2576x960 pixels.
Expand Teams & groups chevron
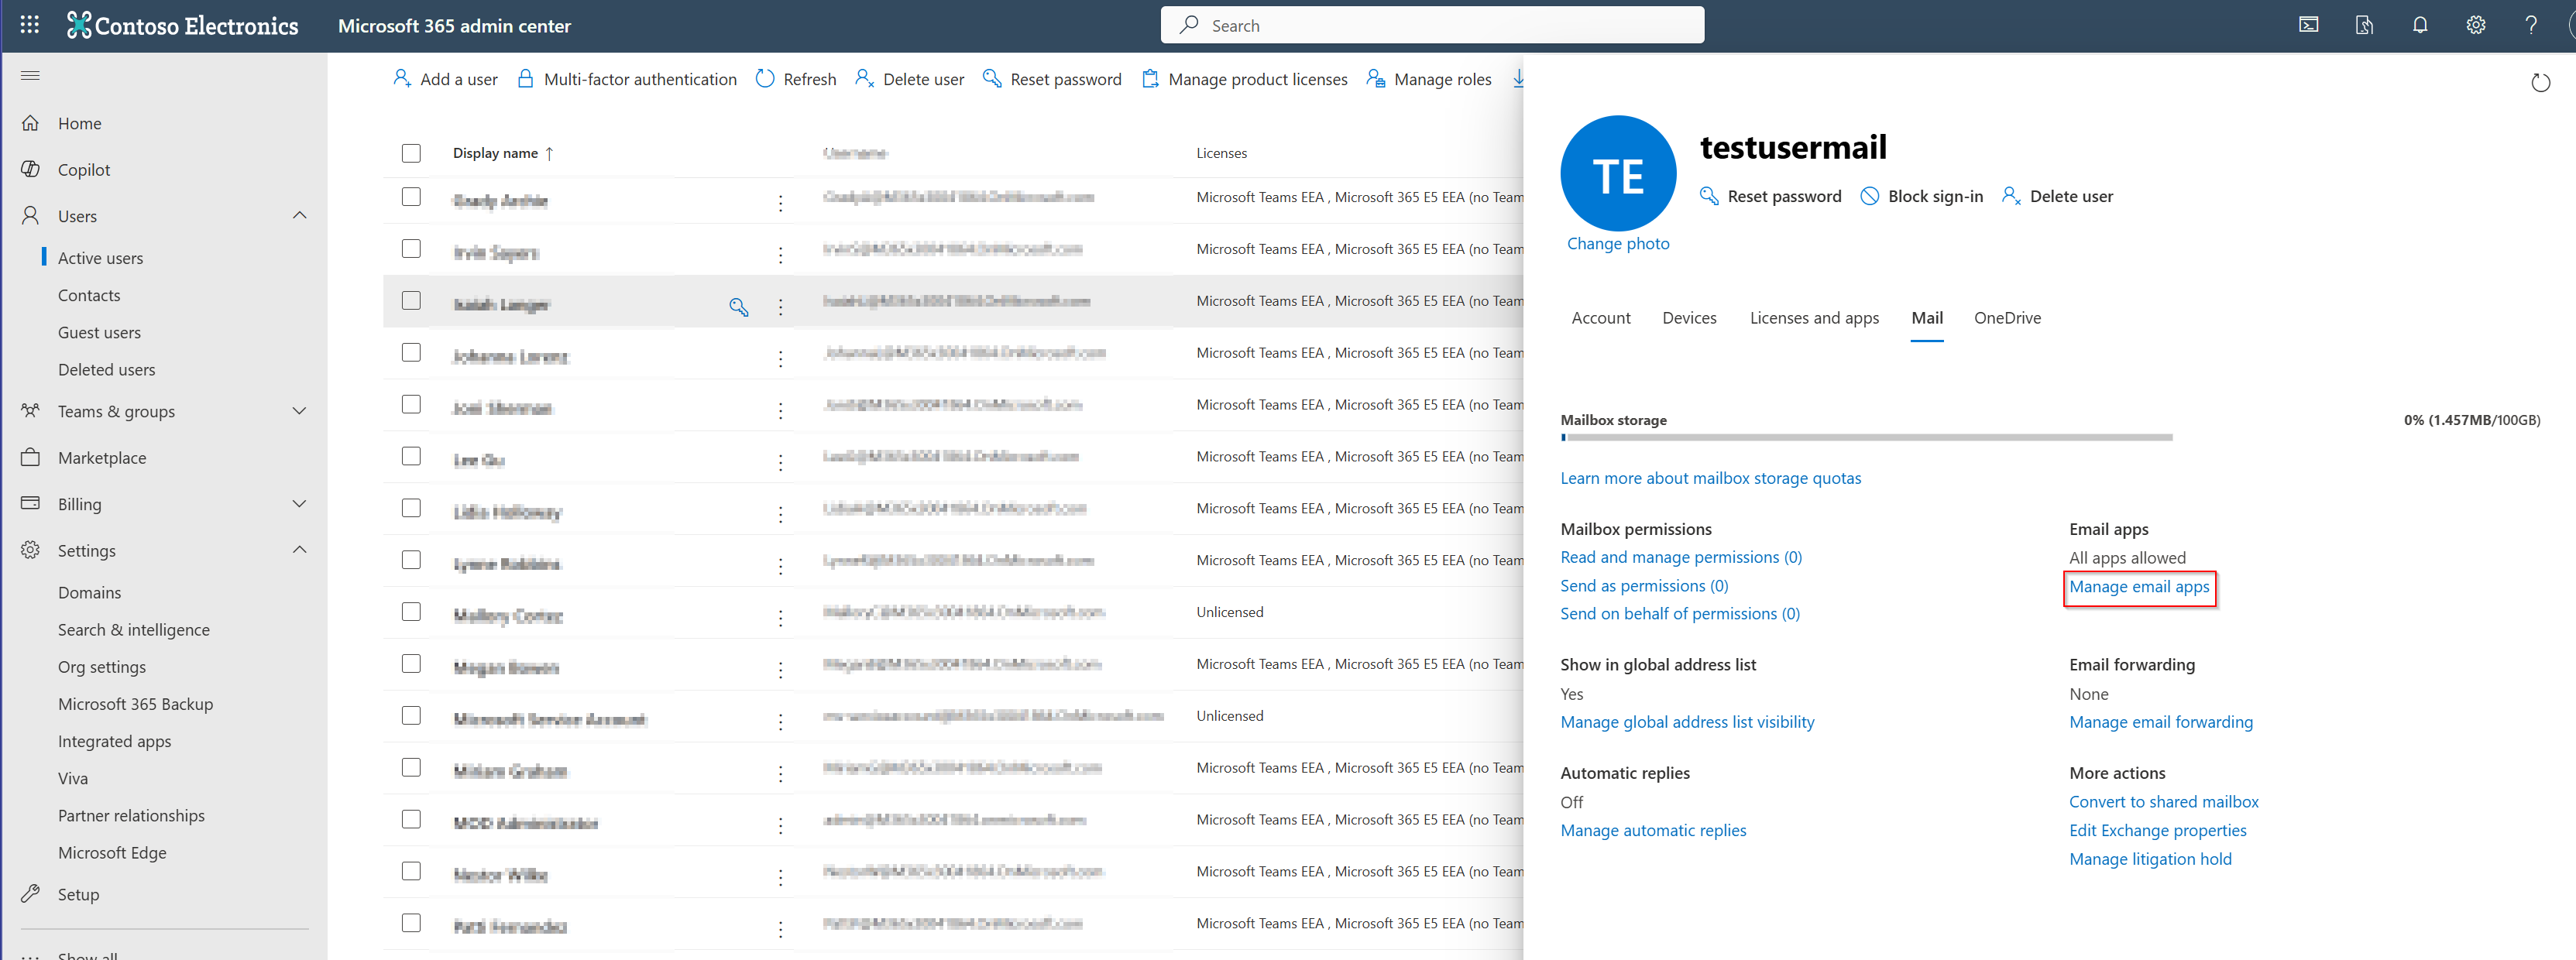299,411
